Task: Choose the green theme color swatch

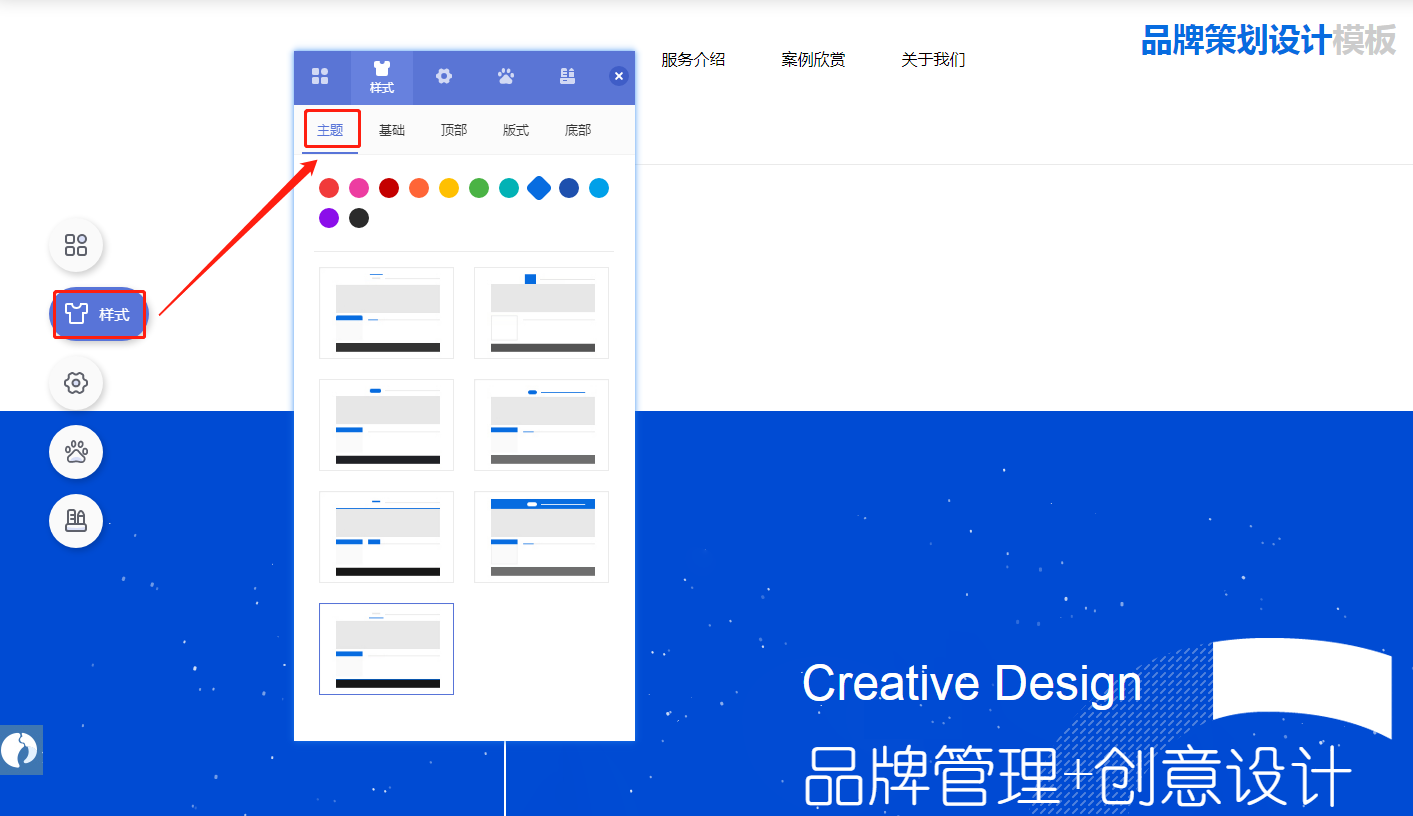Action: tap(479, 188)
